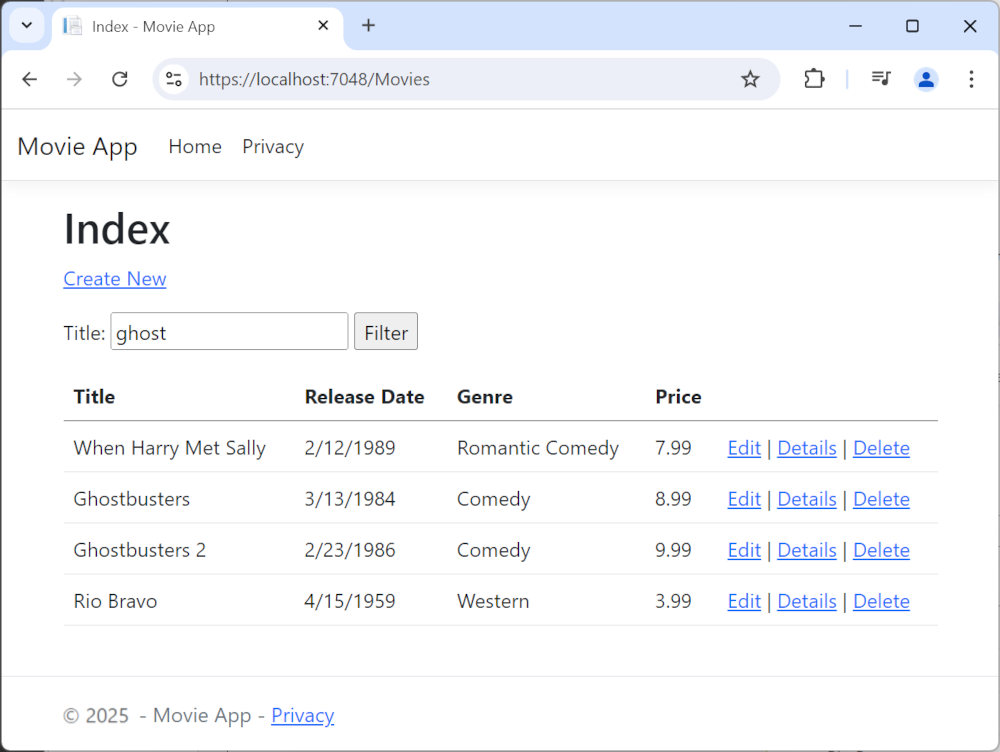Click the Filter button
Screen dimensions: 1000x752
point(385,331)
